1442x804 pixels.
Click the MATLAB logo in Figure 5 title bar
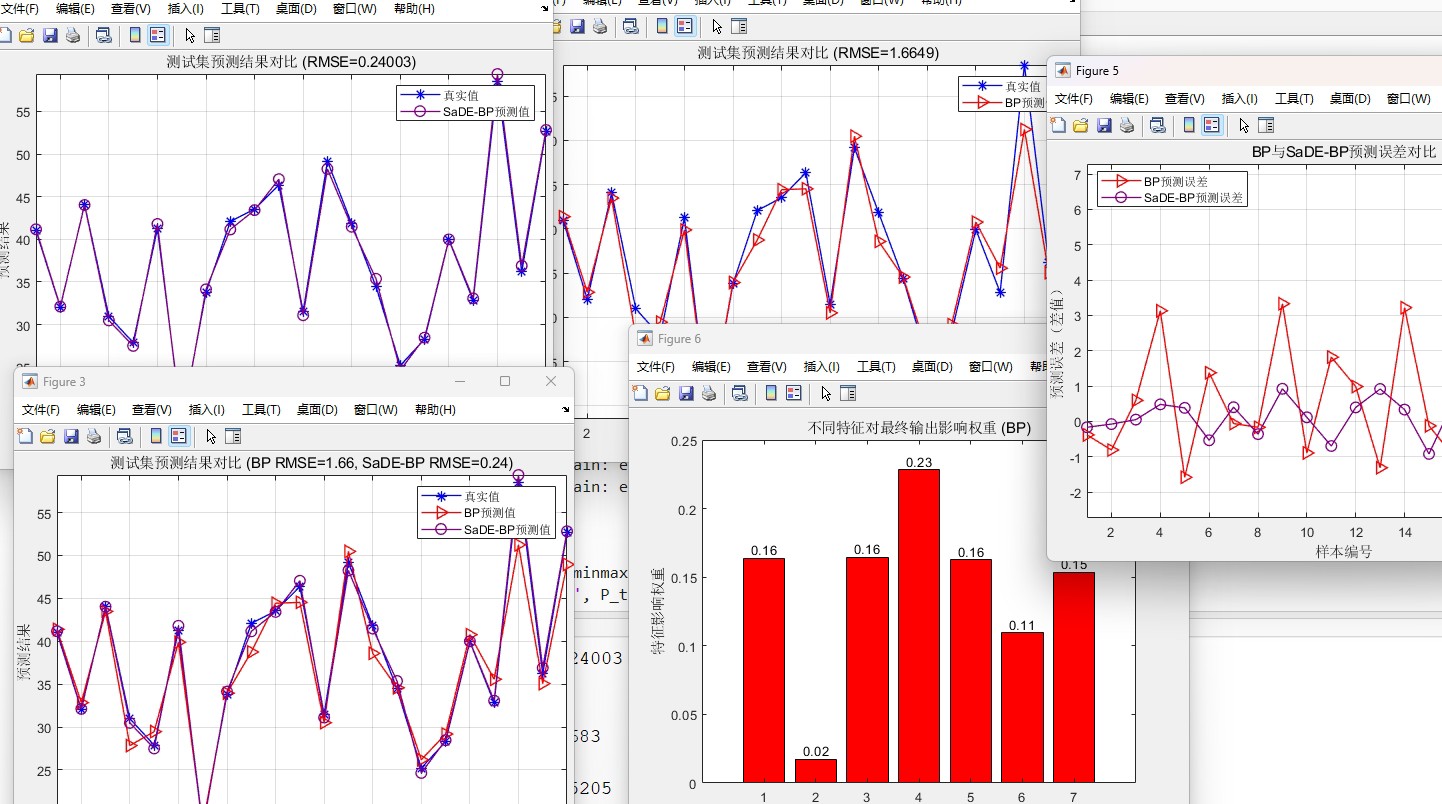[x=1062, y=71]
